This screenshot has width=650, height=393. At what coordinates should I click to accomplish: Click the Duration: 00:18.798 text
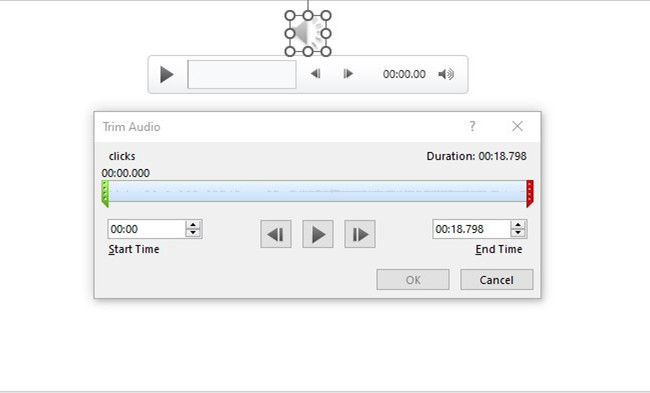pos(477,156)
